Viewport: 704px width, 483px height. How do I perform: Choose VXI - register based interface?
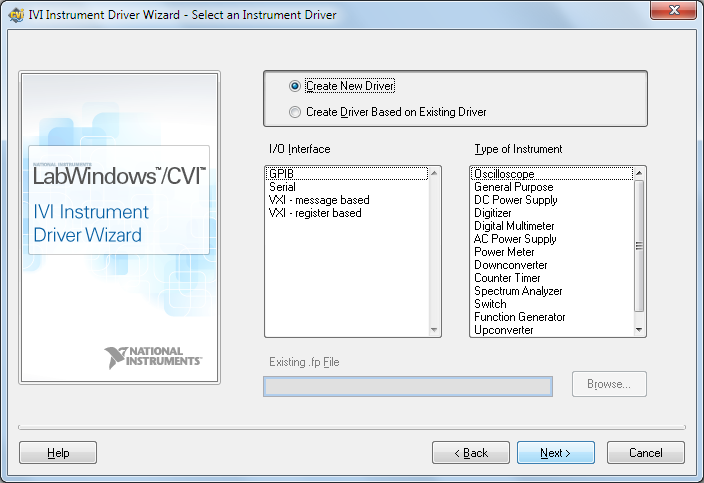315,213
